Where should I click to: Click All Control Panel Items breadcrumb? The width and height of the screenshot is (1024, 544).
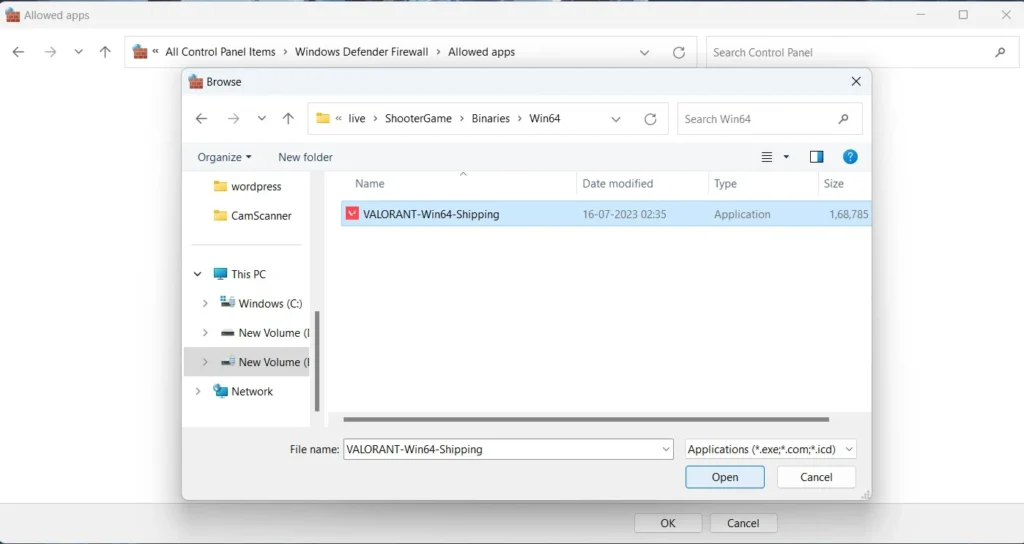[220, 52]
